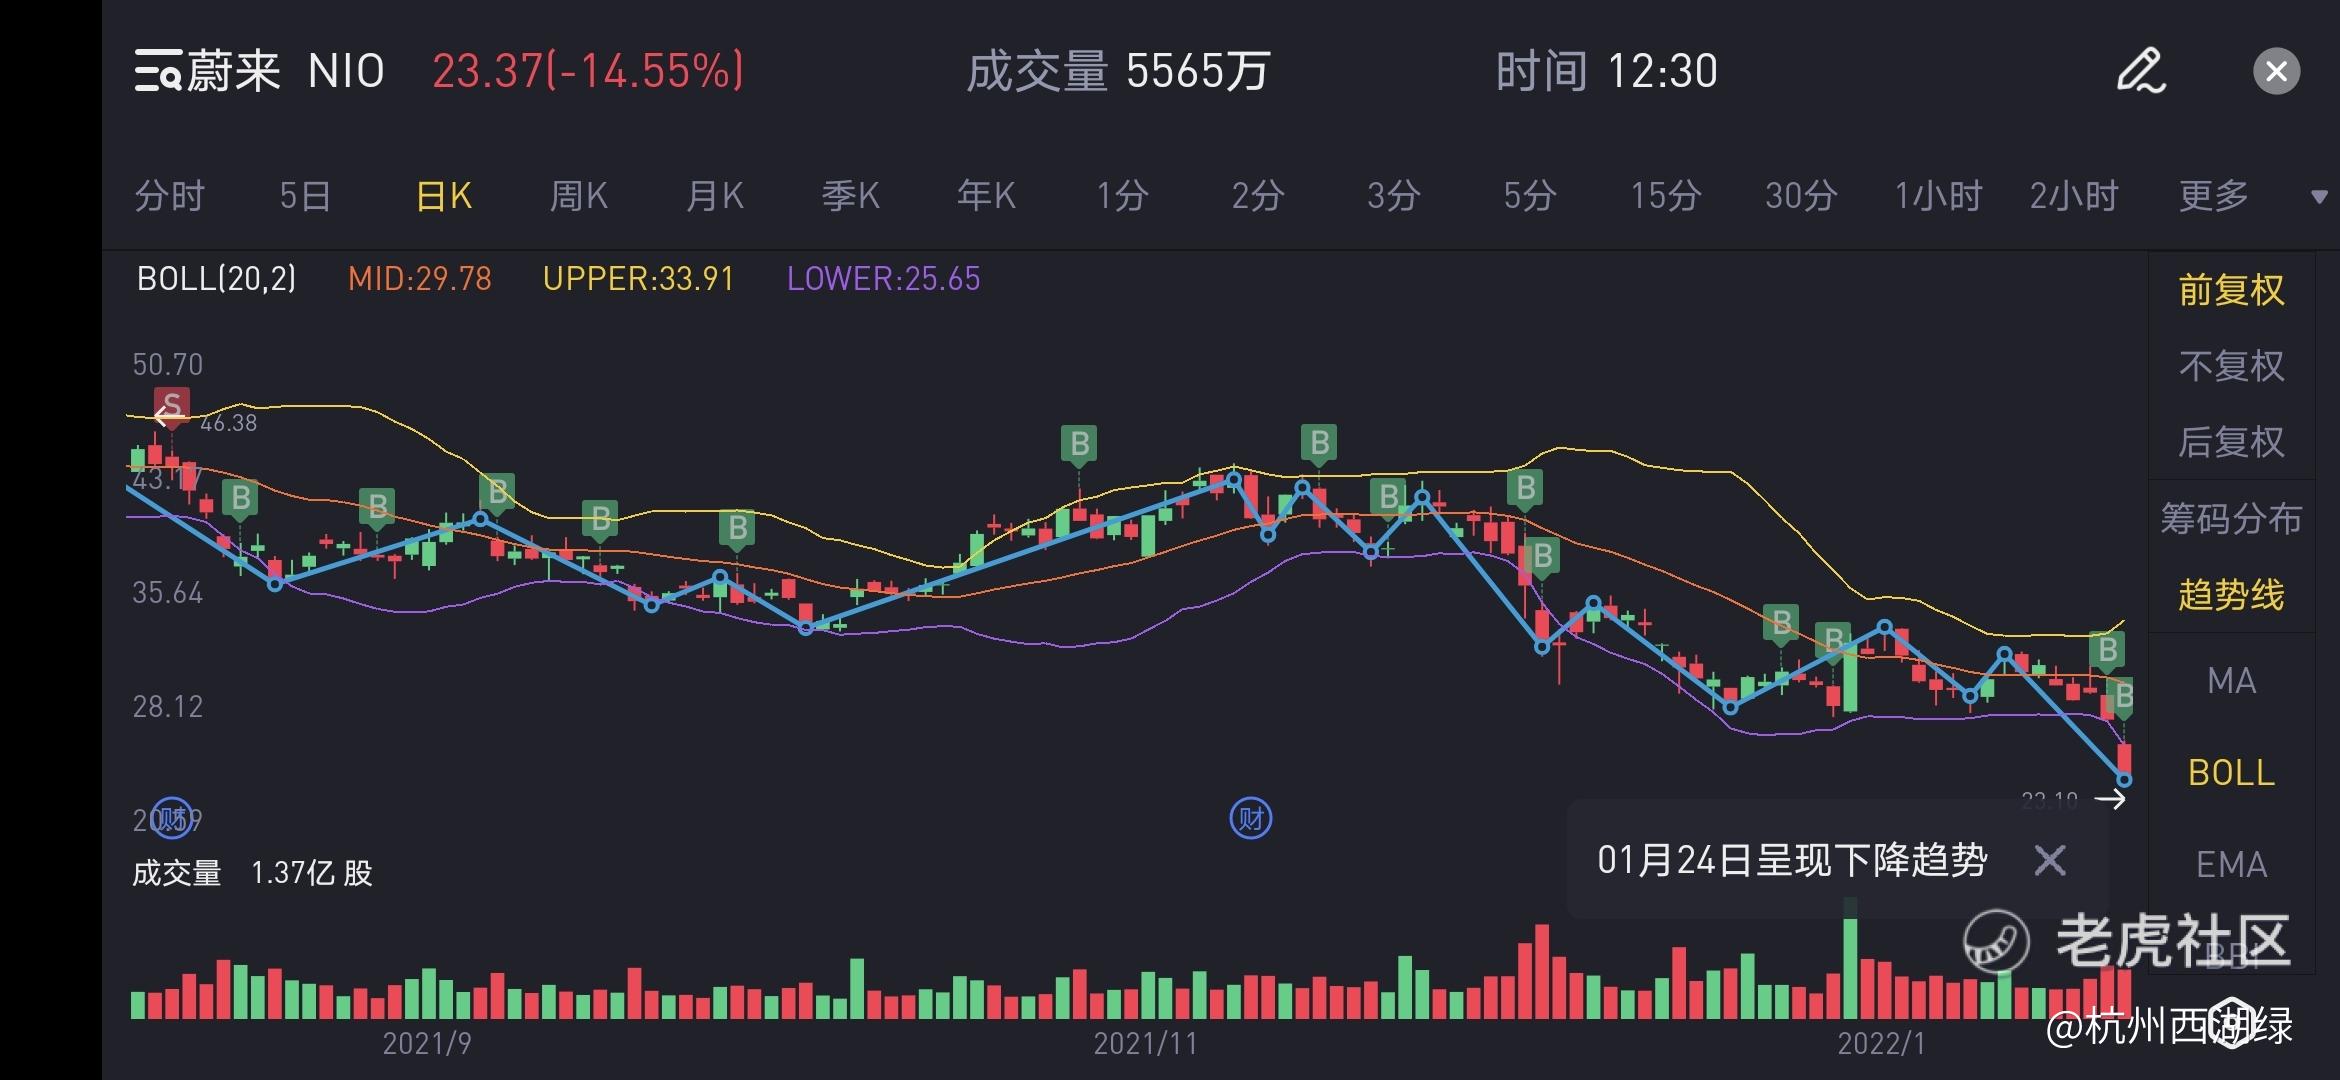Tap the 01月24日呈现下降趋势 trend message
Viewport: 2340px width, 1080px height.
[1792, 860]
